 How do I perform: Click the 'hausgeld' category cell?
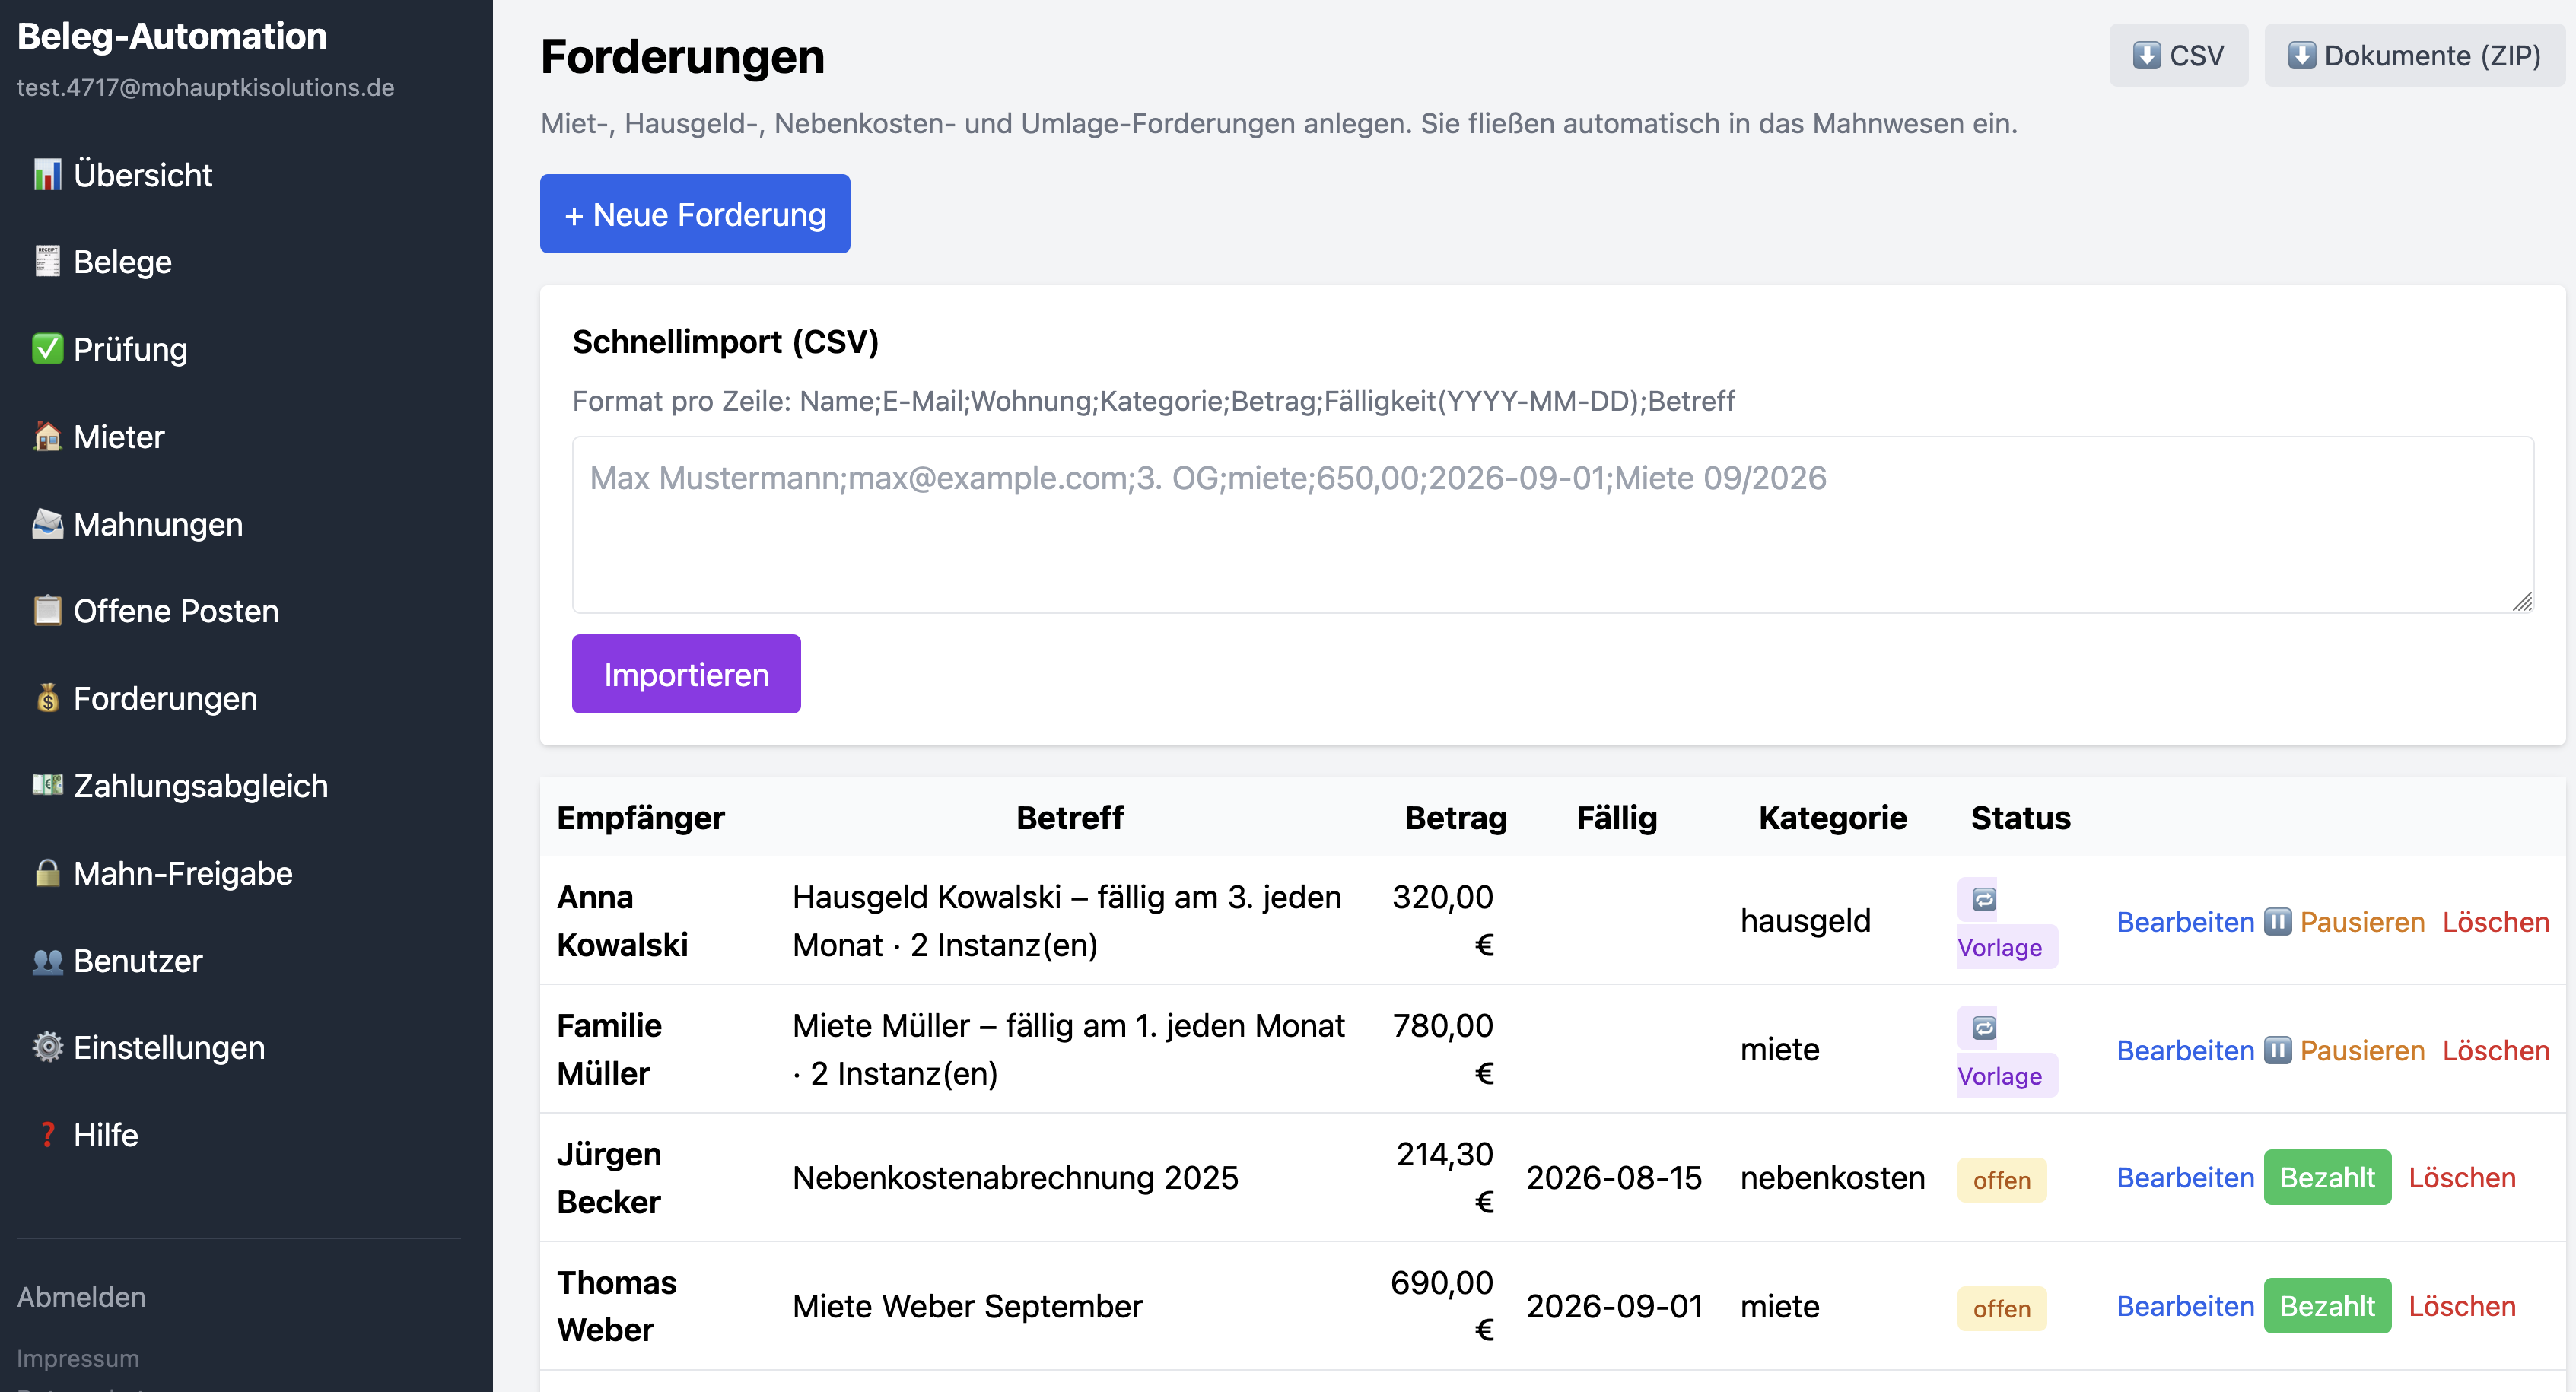click(1805, 920)
